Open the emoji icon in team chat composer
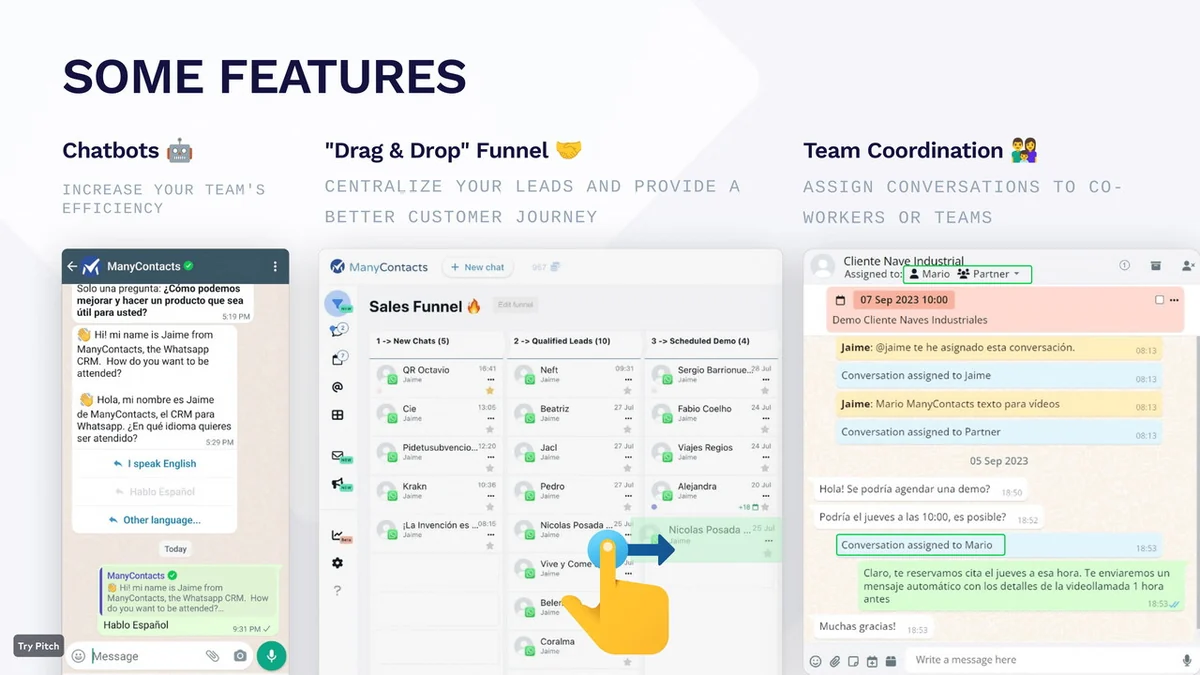 [x=815, y=661]
